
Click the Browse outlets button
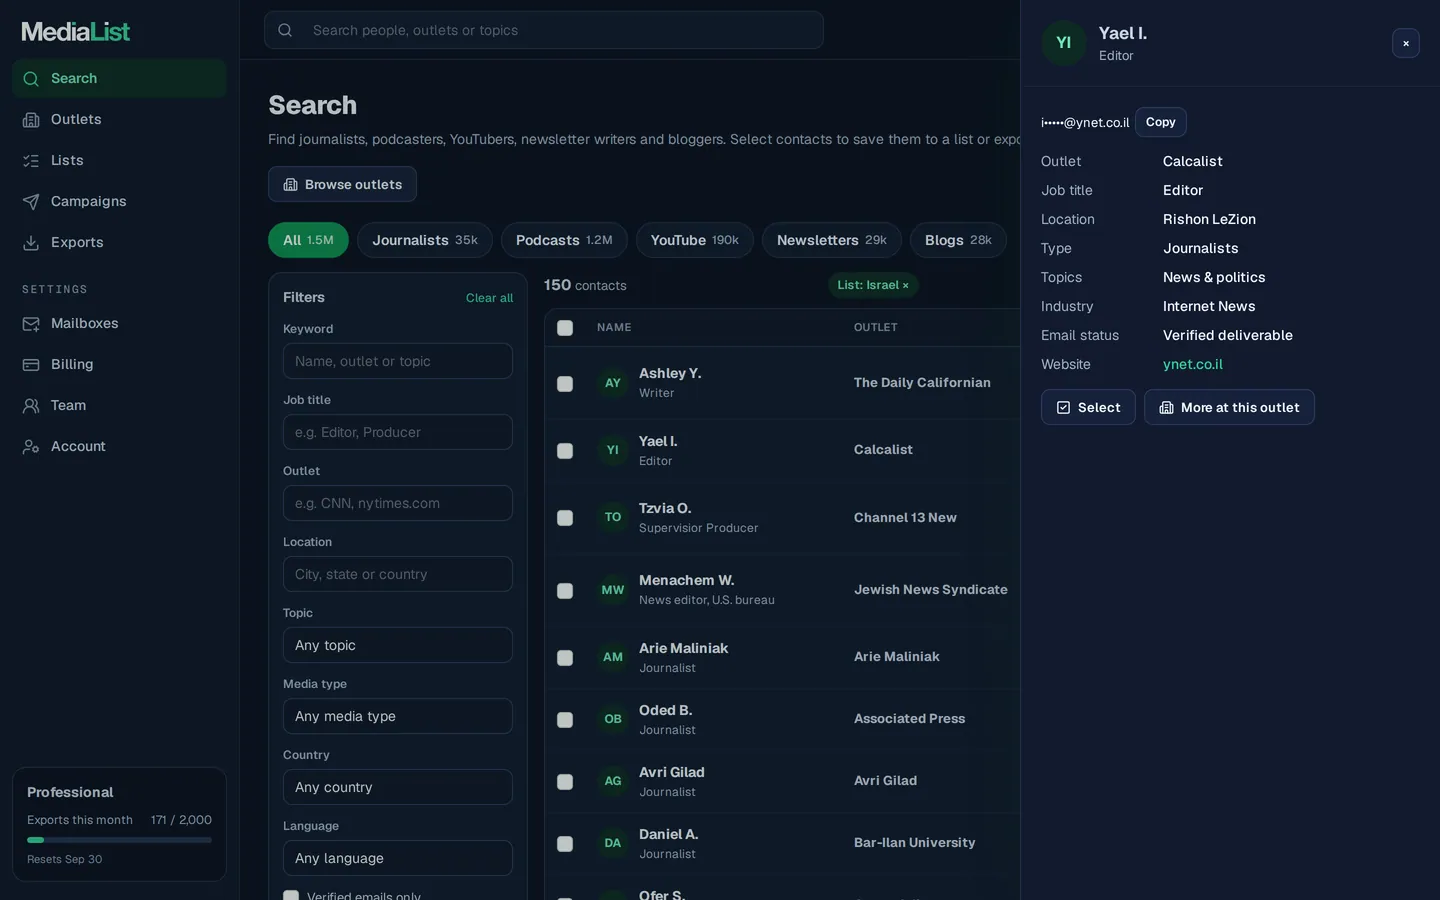pos(342,184)
